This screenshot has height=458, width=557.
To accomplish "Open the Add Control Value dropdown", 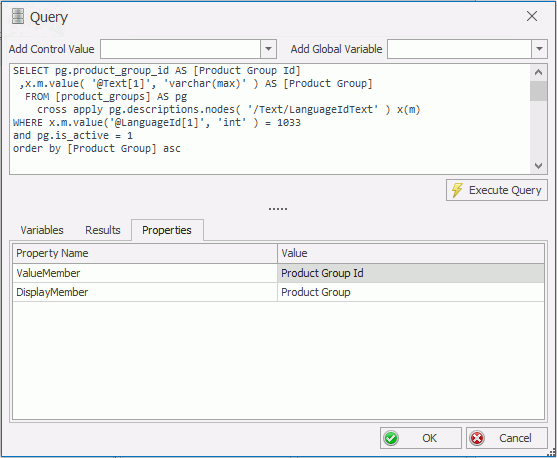I will click(269, 49).
